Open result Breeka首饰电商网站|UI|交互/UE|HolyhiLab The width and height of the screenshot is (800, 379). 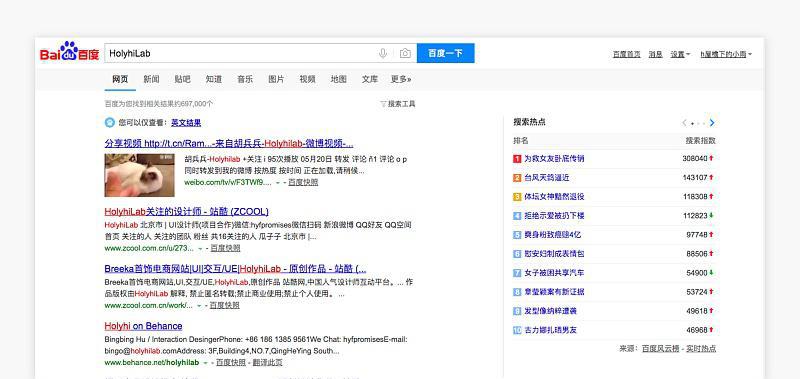[x=235, y=268]
